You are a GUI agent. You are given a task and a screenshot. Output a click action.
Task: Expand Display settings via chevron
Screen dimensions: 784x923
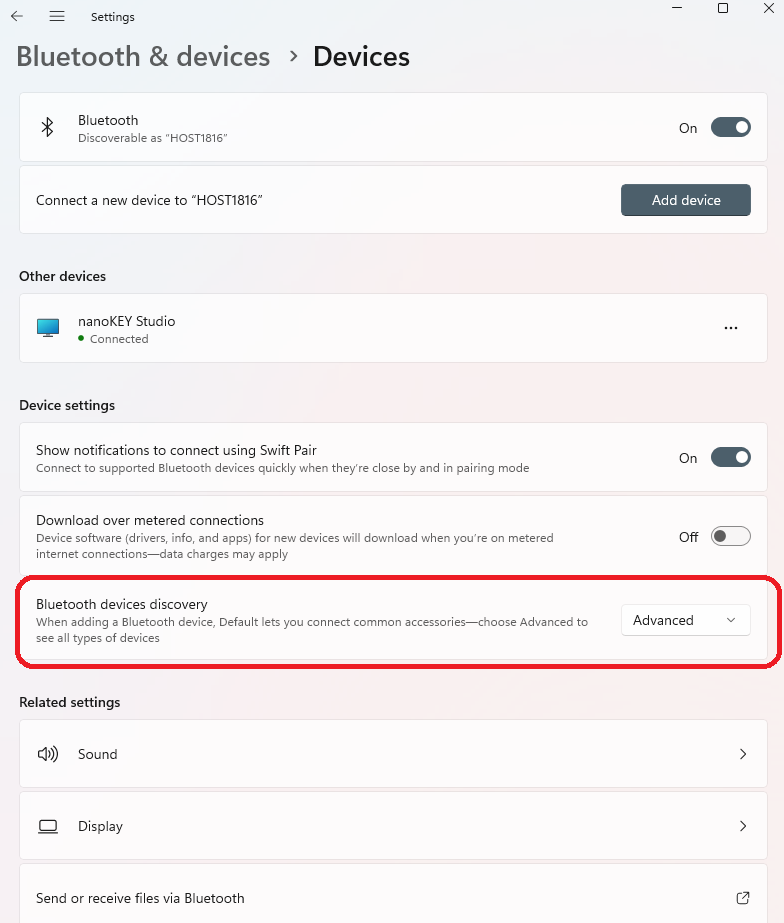coord(743,826)
